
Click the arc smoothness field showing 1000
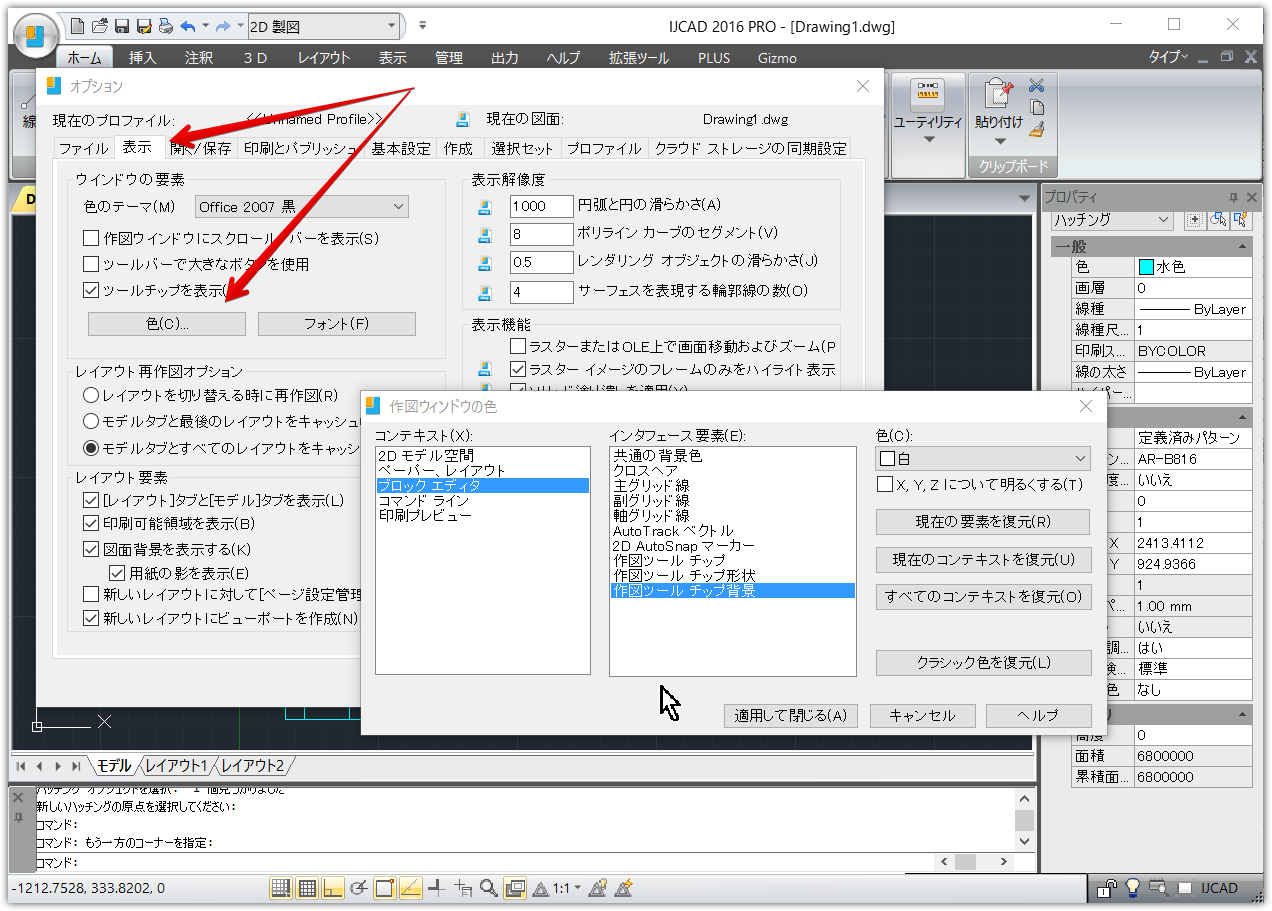[541, 206]
